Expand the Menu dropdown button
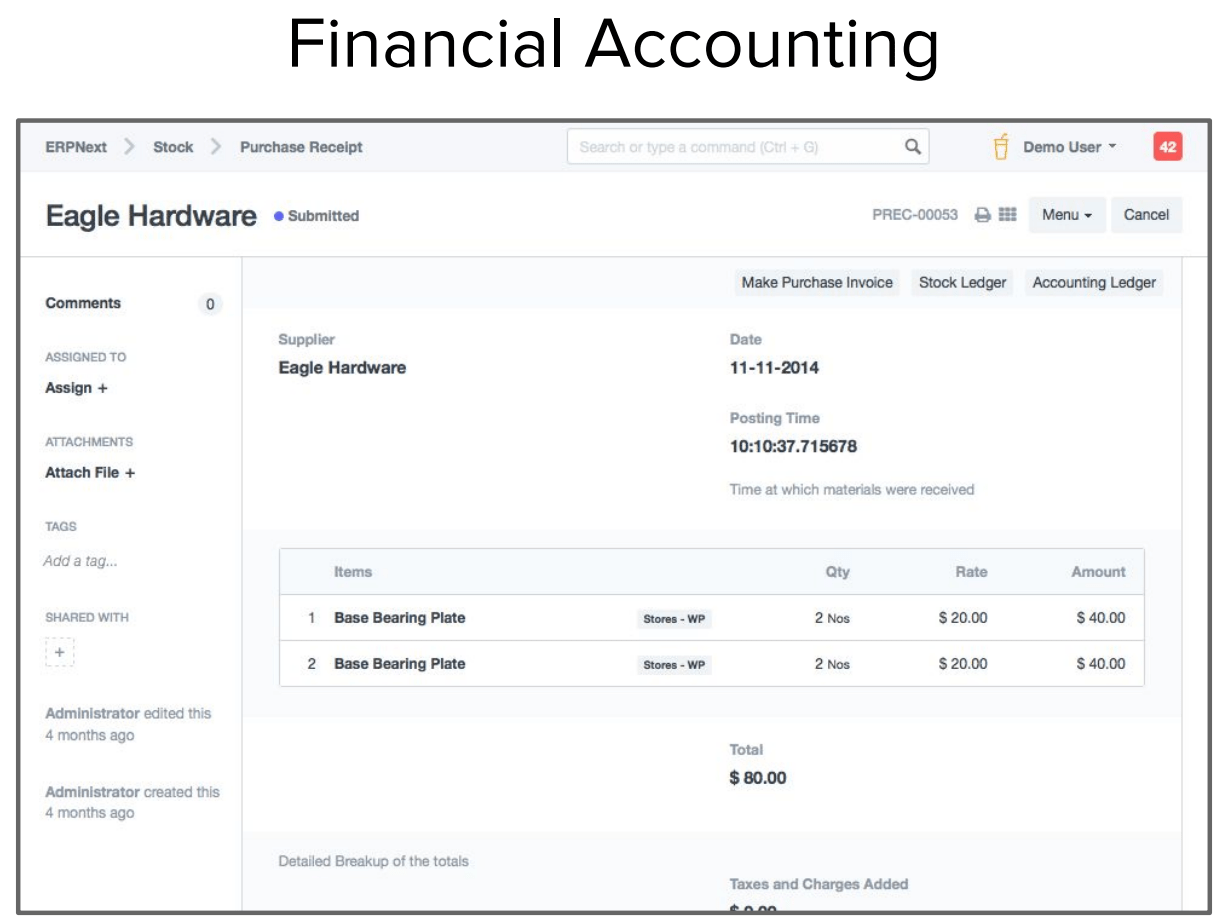This screenshot has height=919, width=1230. click(x=1066, y=215)
